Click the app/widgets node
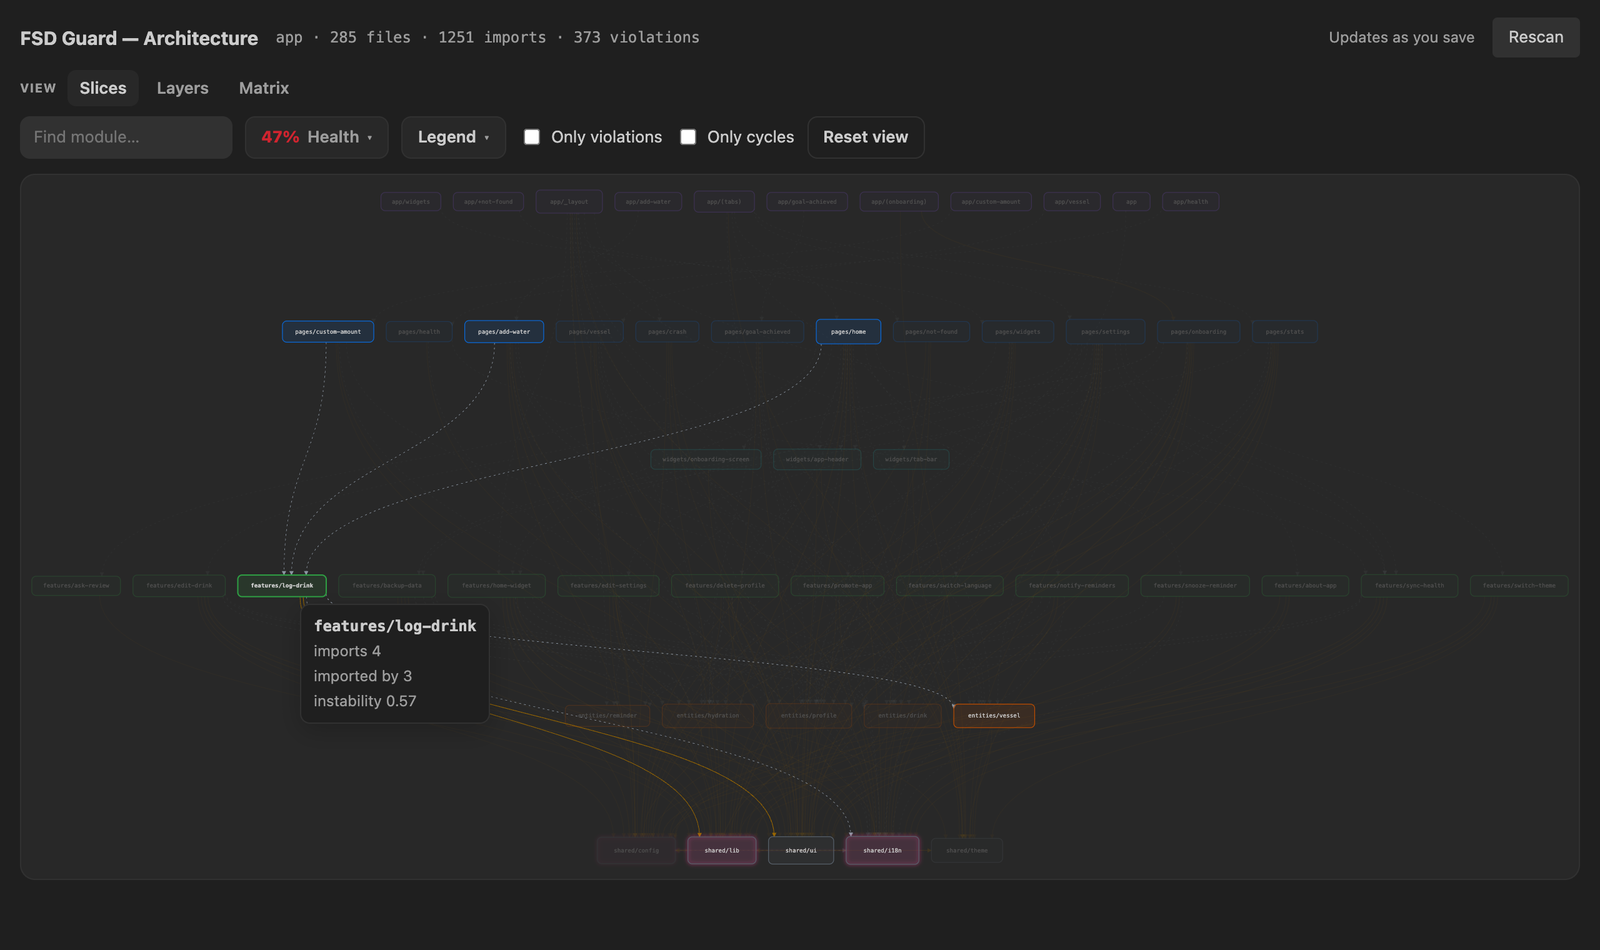Viewport: 1600px width, 950px height. pos(411,201)
